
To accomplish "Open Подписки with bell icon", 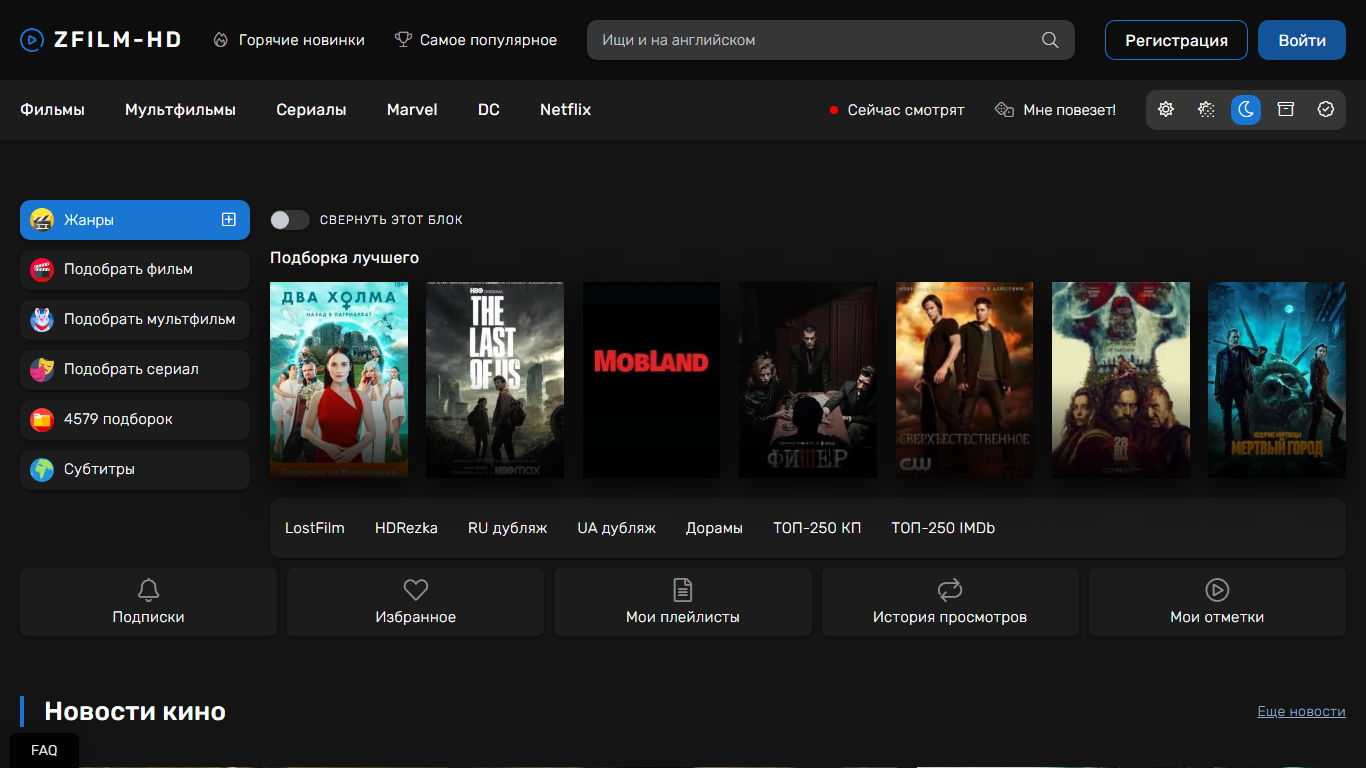I will coord(148,602).
